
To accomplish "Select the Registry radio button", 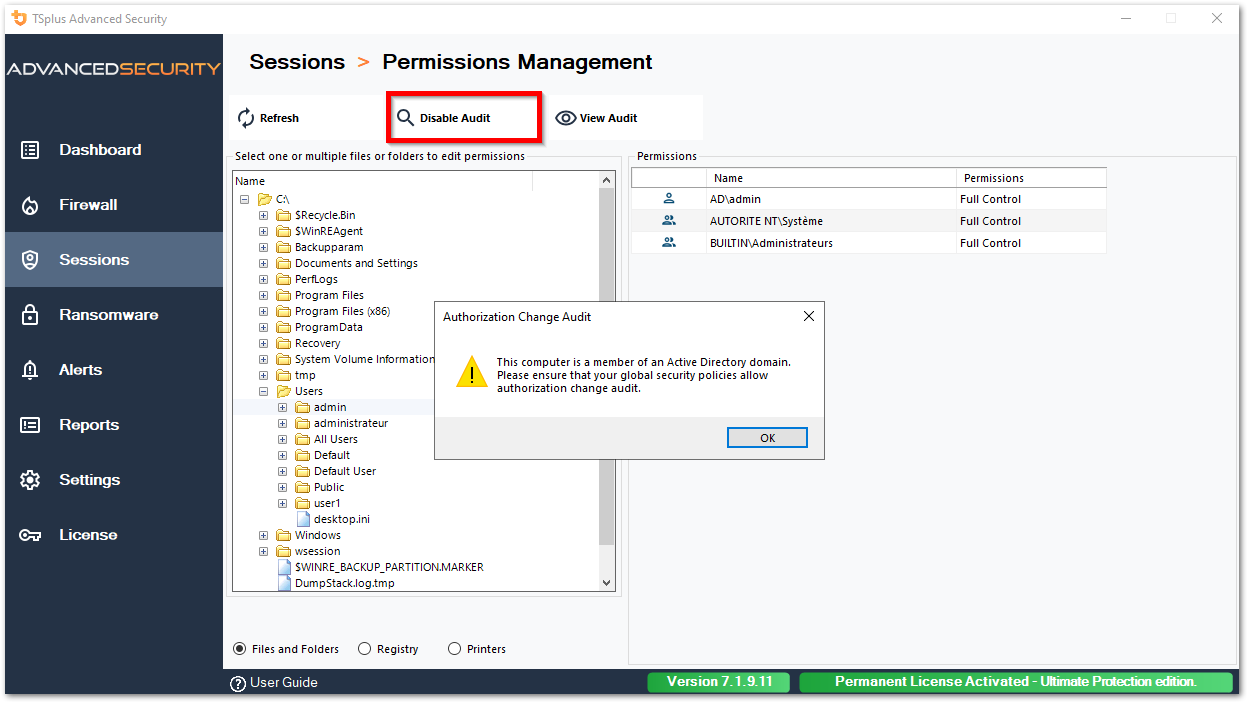I will 366,648.
